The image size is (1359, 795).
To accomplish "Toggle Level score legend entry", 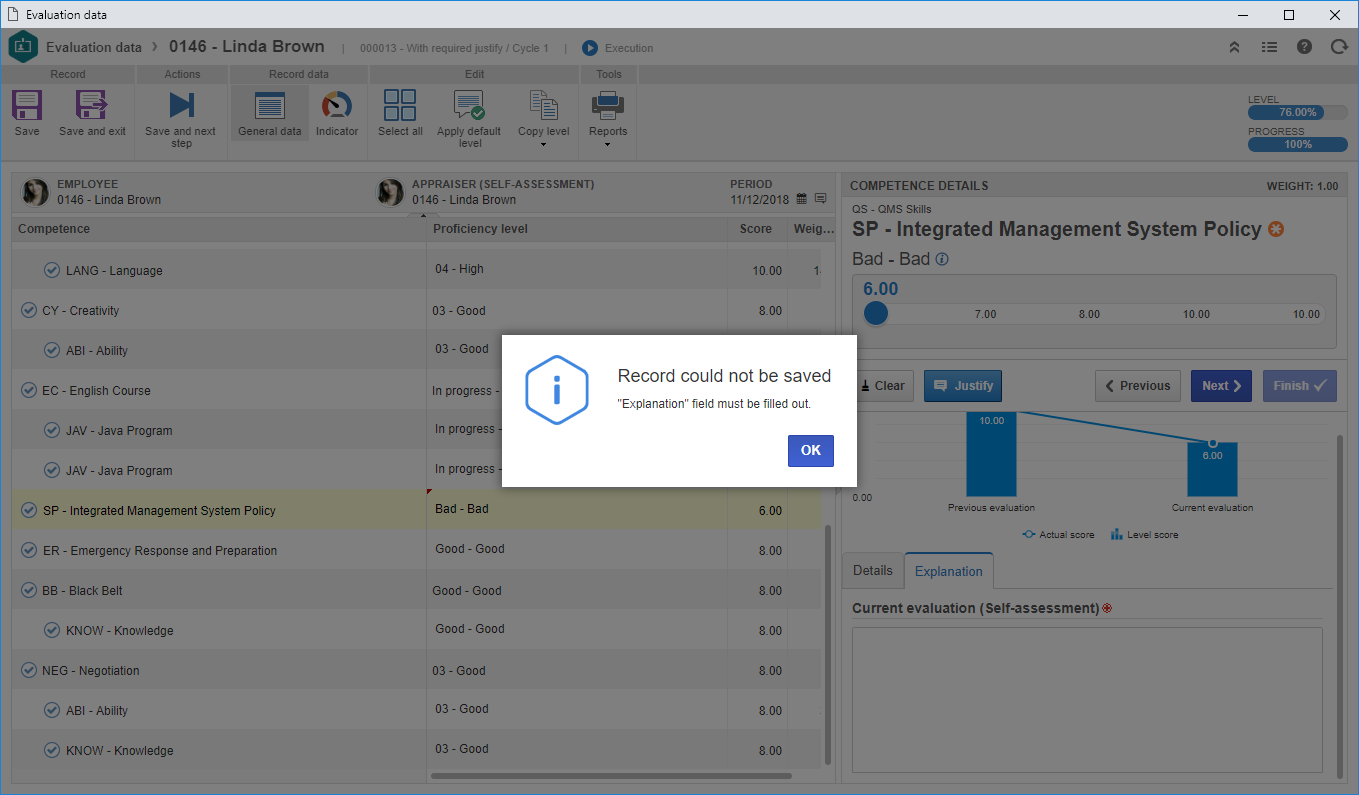I will click(x=1144, y=535).
